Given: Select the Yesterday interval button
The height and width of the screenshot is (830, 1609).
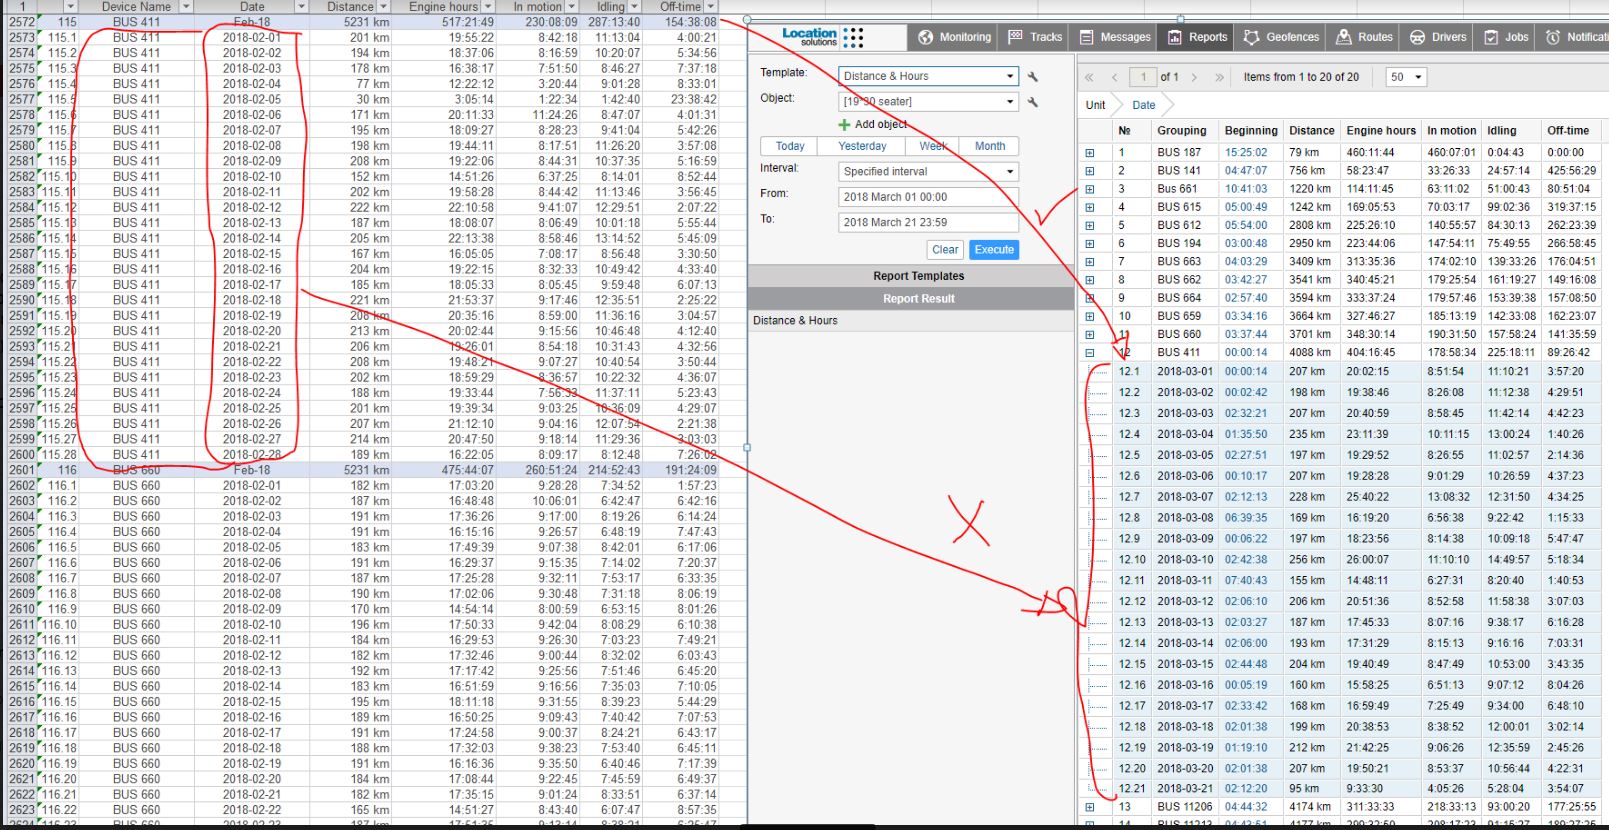Looking at the screenshot, I should coord(862,146).
